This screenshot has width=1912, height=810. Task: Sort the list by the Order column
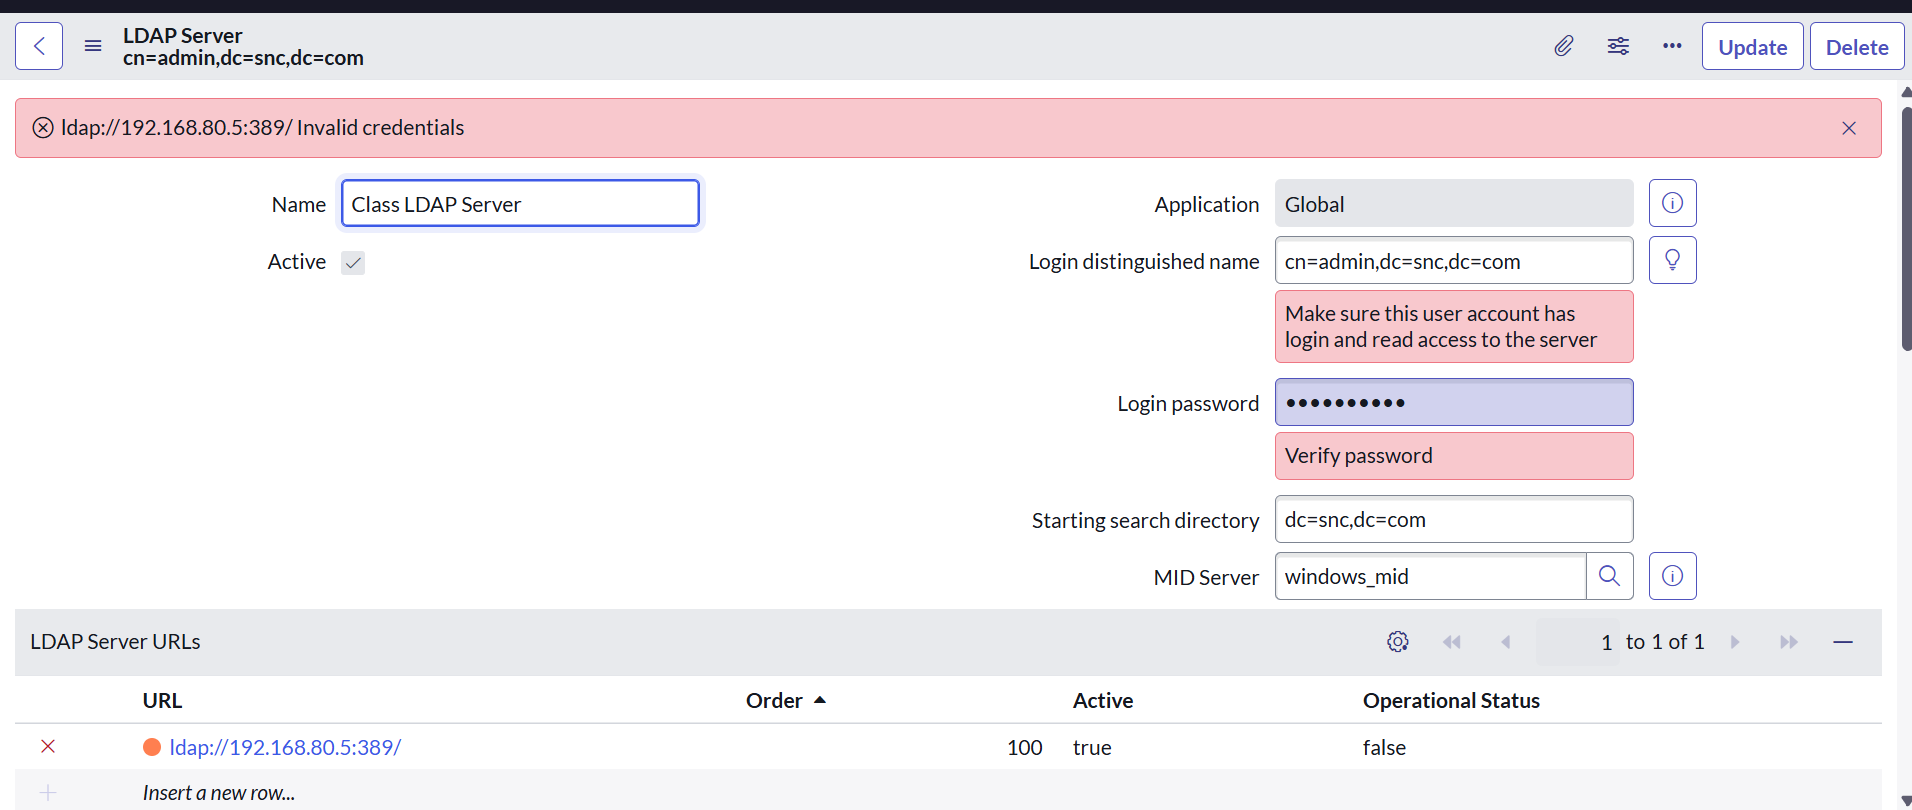pyautogui.click(x=786, y=701)
